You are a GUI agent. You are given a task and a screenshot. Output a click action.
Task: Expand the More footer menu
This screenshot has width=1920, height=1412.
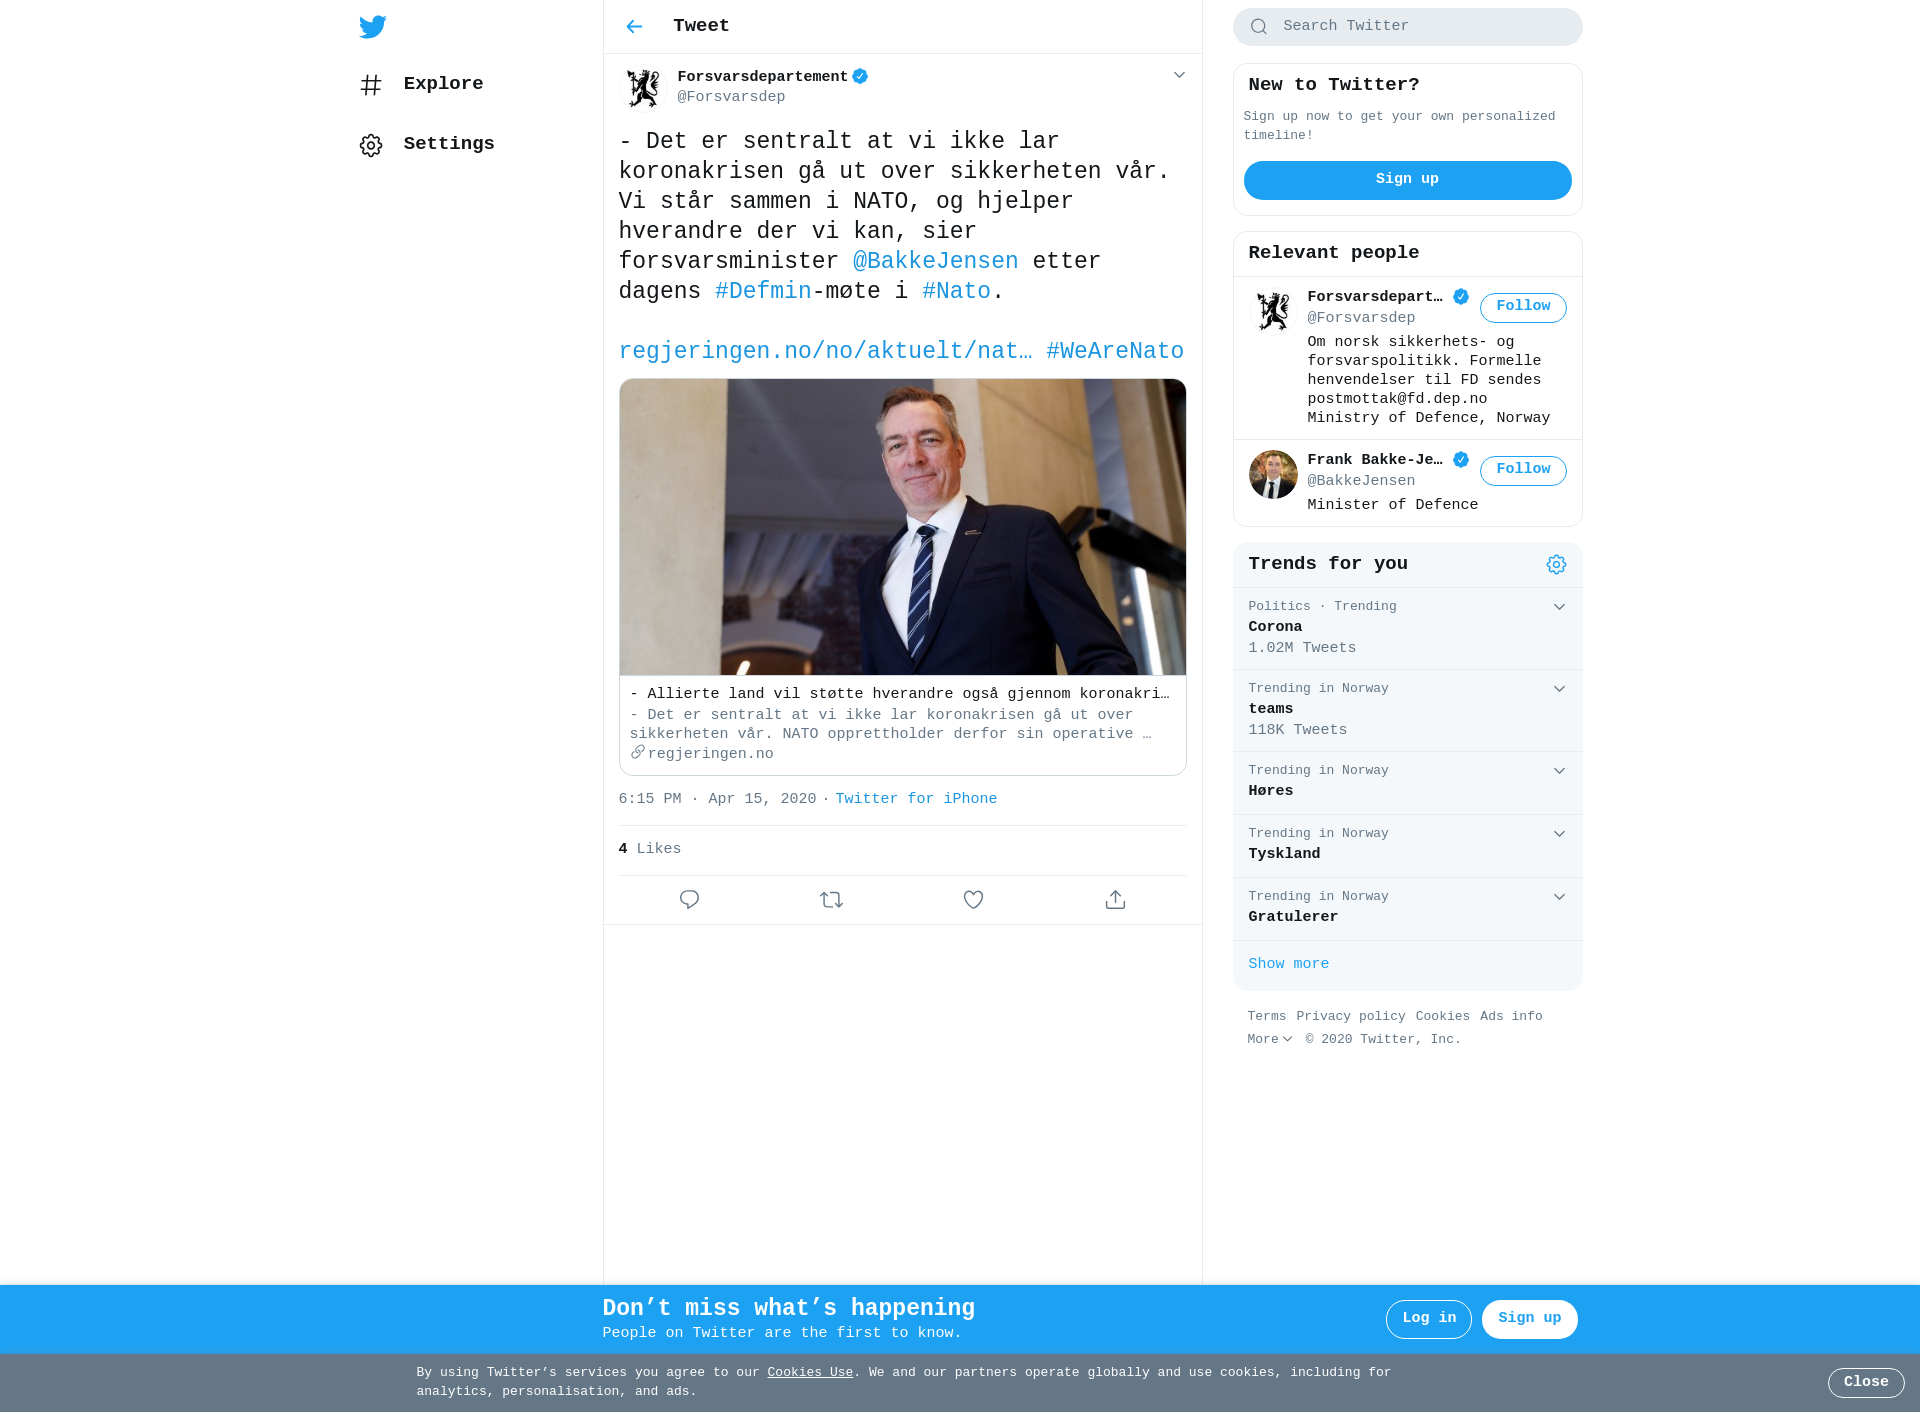click(x=1270, y=1039)
